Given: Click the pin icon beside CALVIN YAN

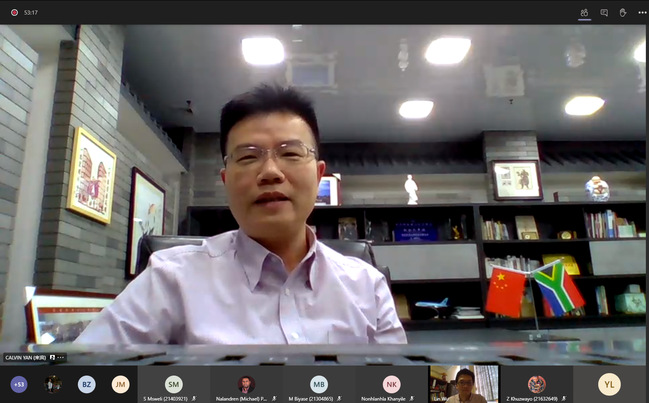Looking at the screenshot, I should 52,357.
